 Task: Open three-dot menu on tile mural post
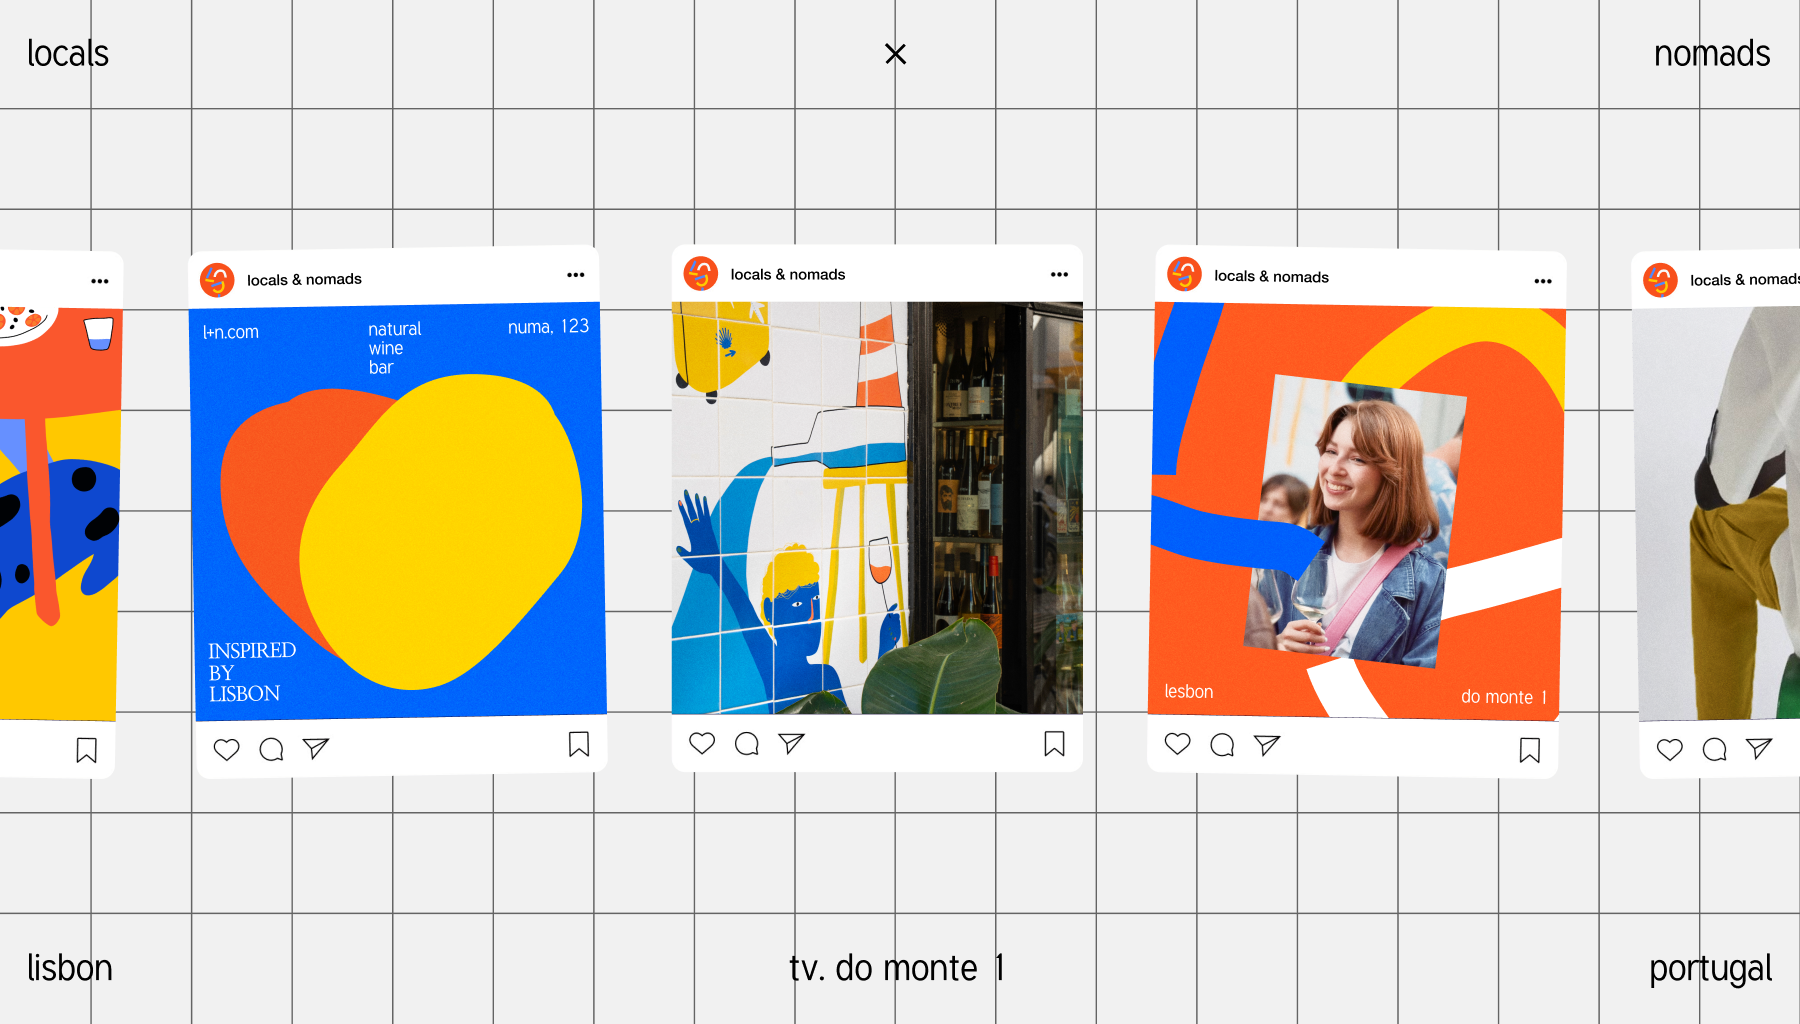tap(1059, 274)
